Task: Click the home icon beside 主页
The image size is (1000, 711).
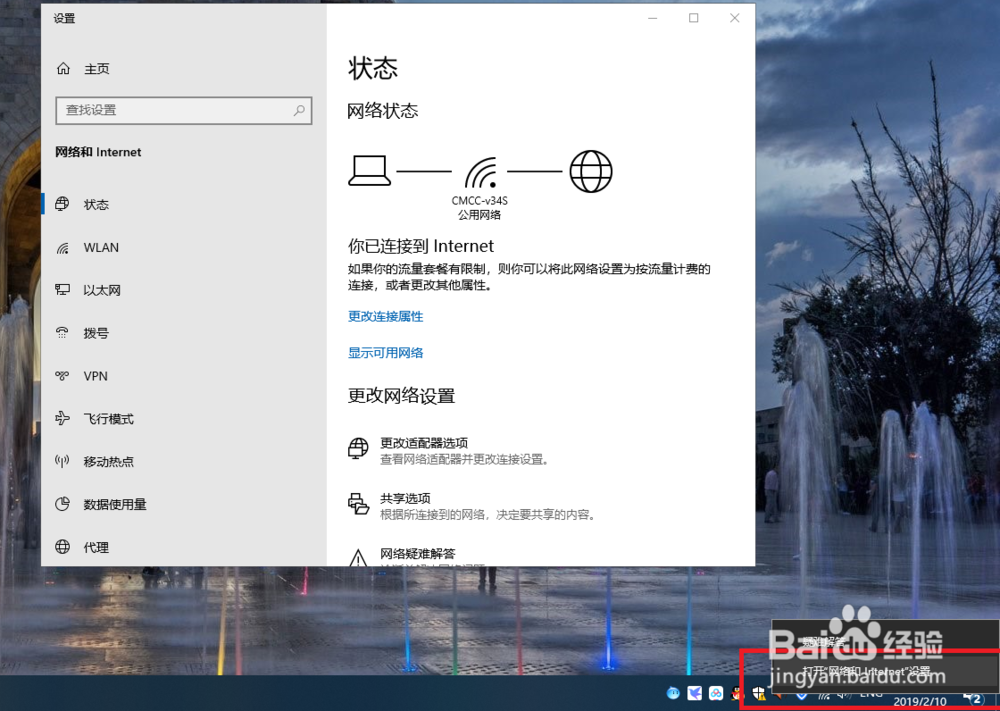Action: [63, 68]
